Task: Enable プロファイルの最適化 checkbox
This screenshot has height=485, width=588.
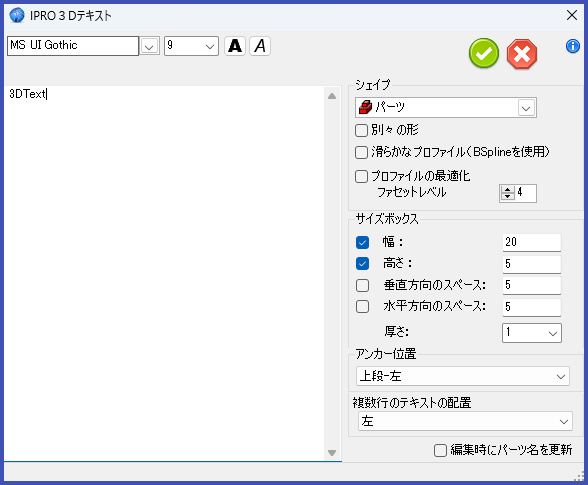Action: [361, 176]
